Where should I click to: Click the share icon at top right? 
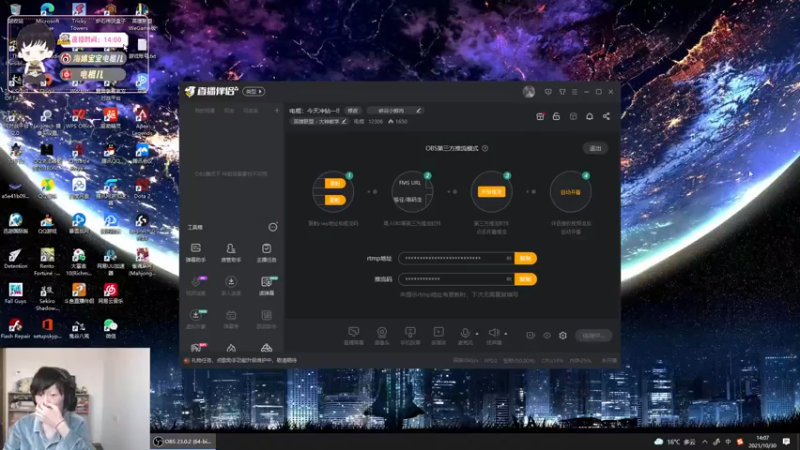pos(606,116)
